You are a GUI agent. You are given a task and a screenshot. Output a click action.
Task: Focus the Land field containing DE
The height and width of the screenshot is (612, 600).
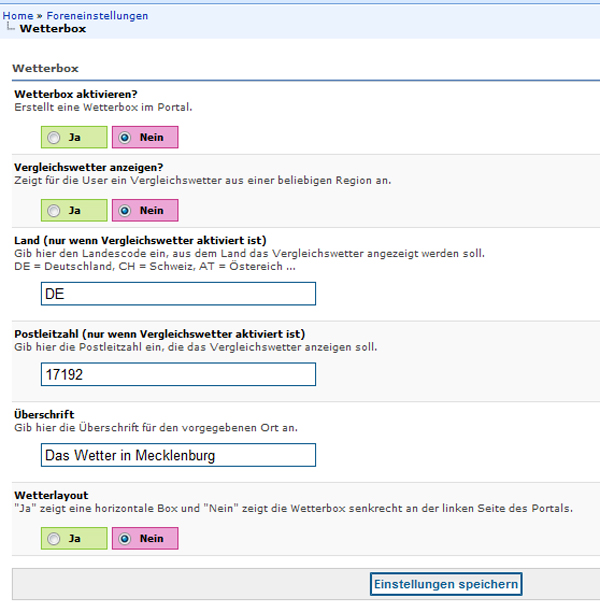[x=178, y=294]
